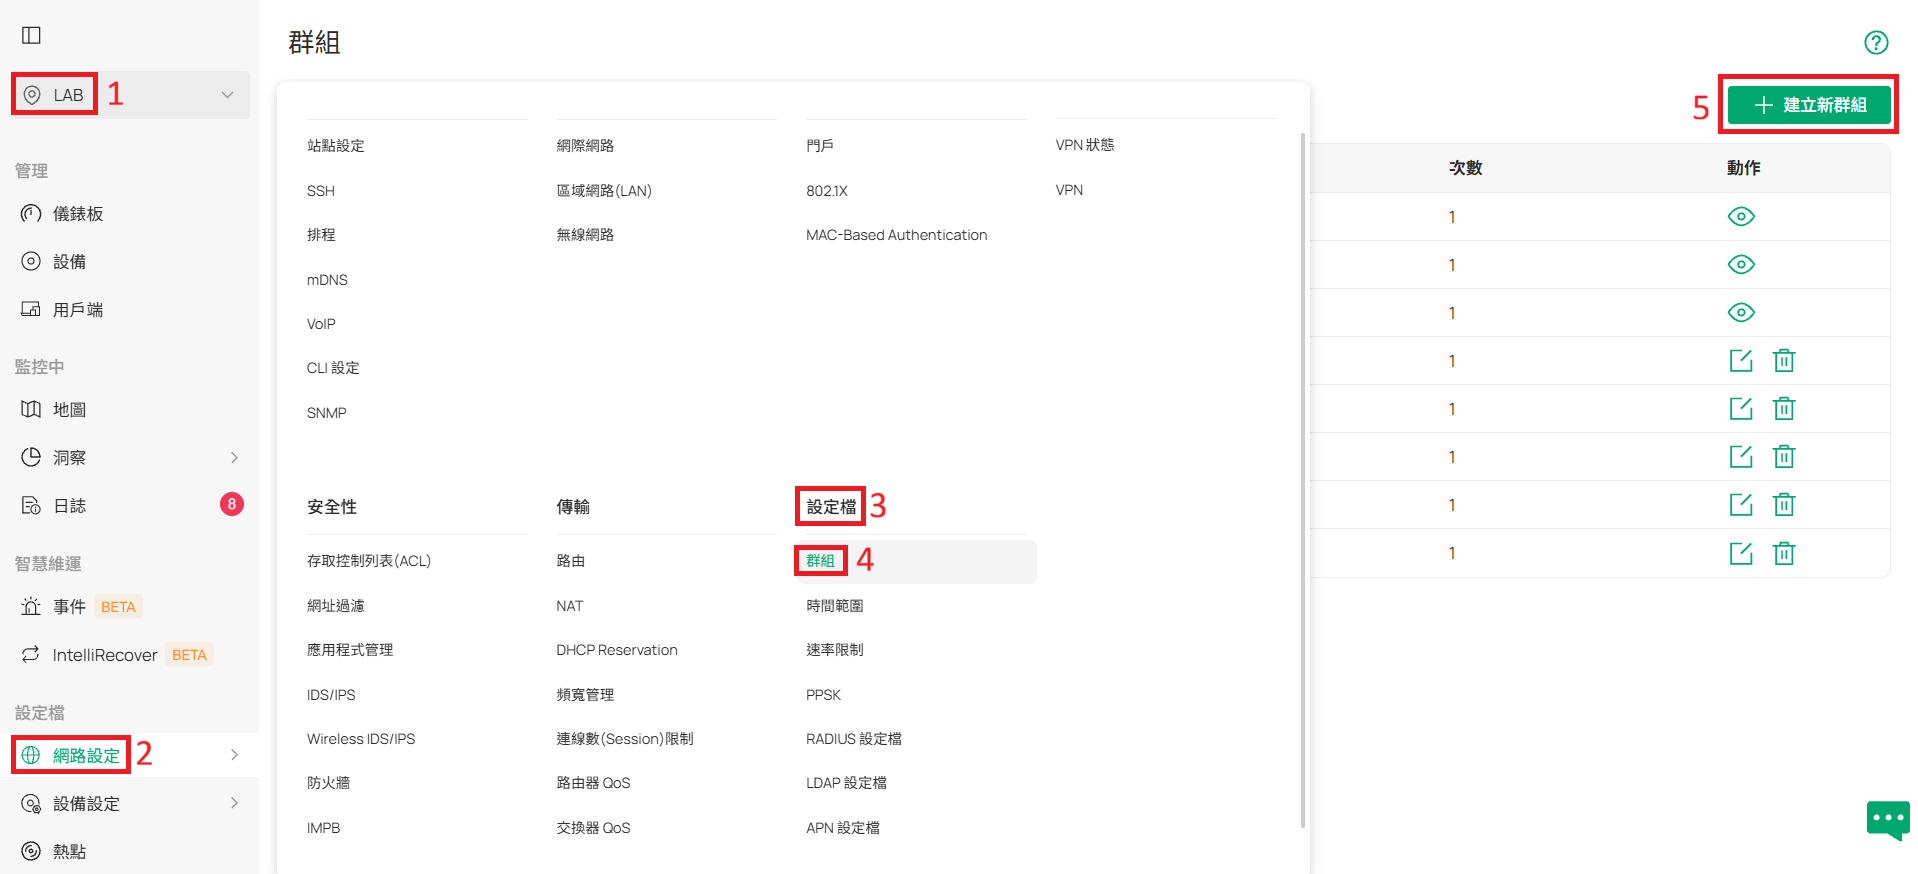Click the 儀錶板 dashboard gauge icon
This screenshot has width=1918, height=874.
click(x=31, y=213)
